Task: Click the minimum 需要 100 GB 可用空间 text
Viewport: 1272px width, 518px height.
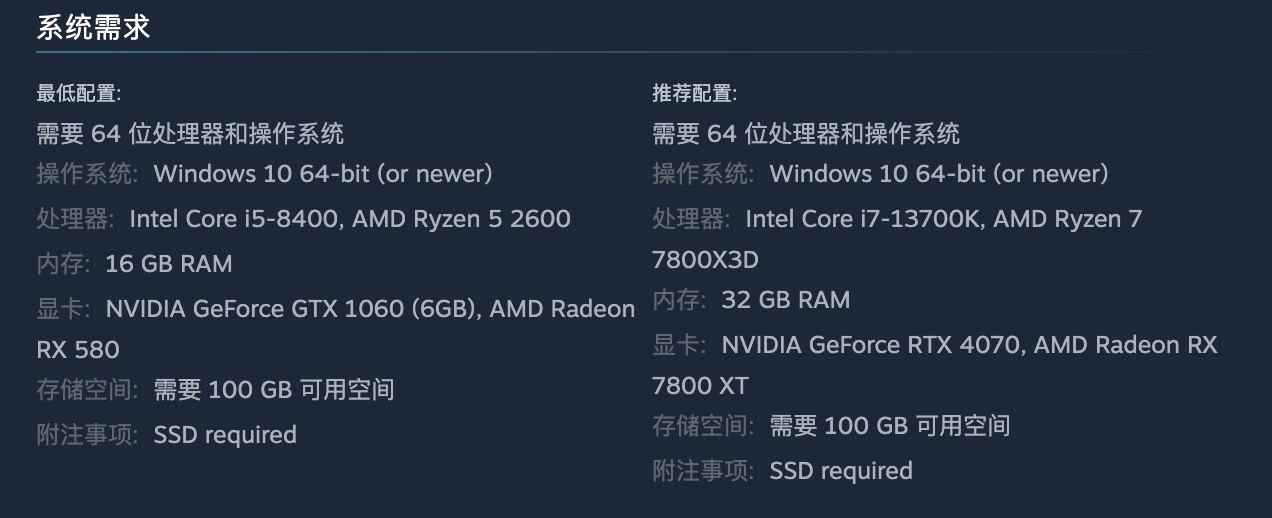Action: click(274, 390)
